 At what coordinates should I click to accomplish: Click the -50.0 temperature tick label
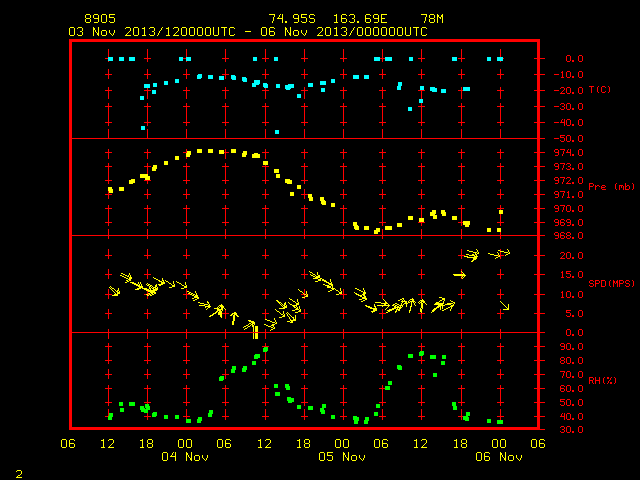click(568, 139)
